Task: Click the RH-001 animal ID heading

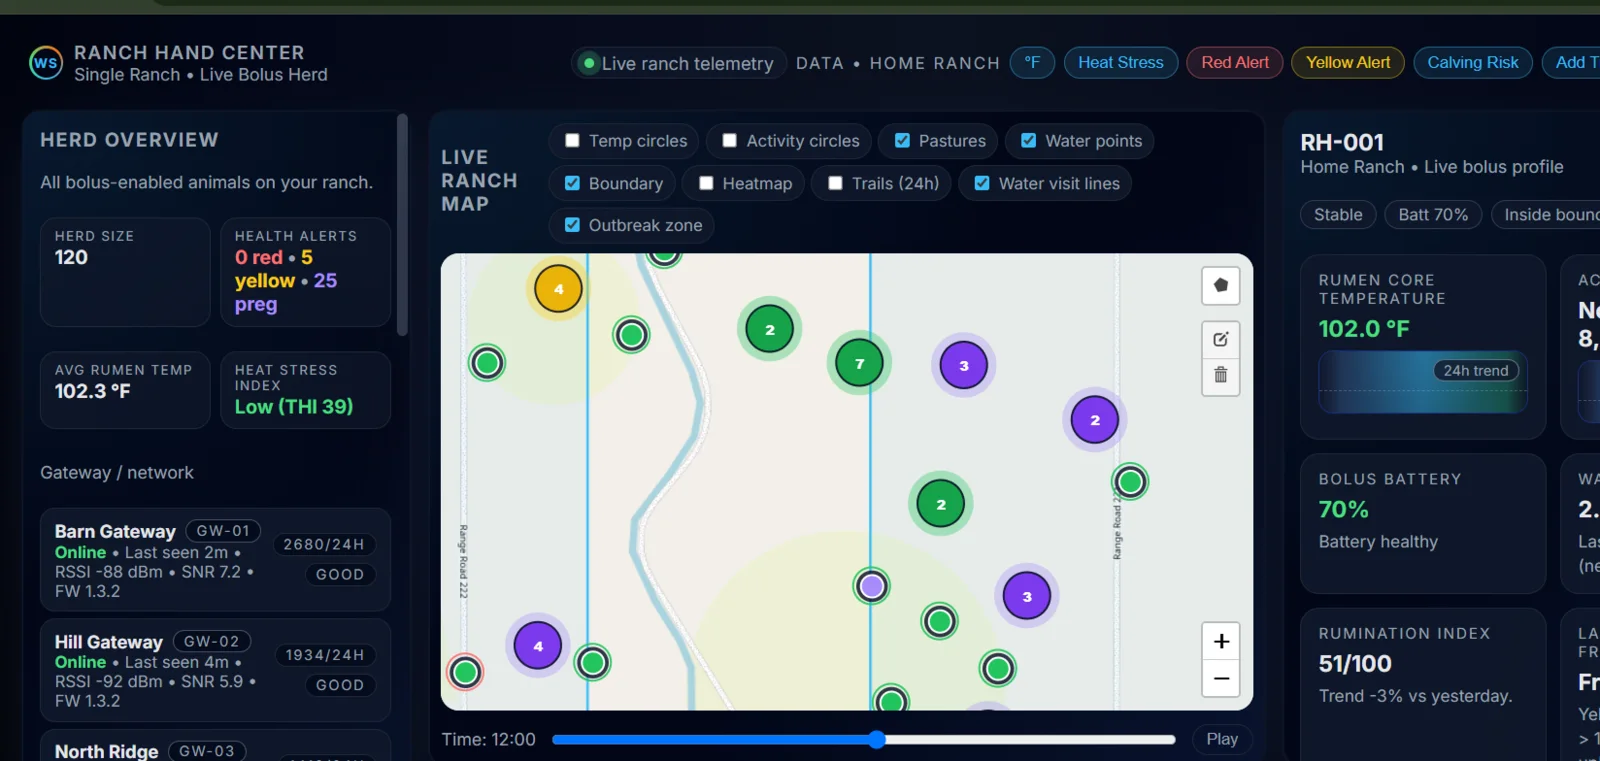Action: [1342, 142]
